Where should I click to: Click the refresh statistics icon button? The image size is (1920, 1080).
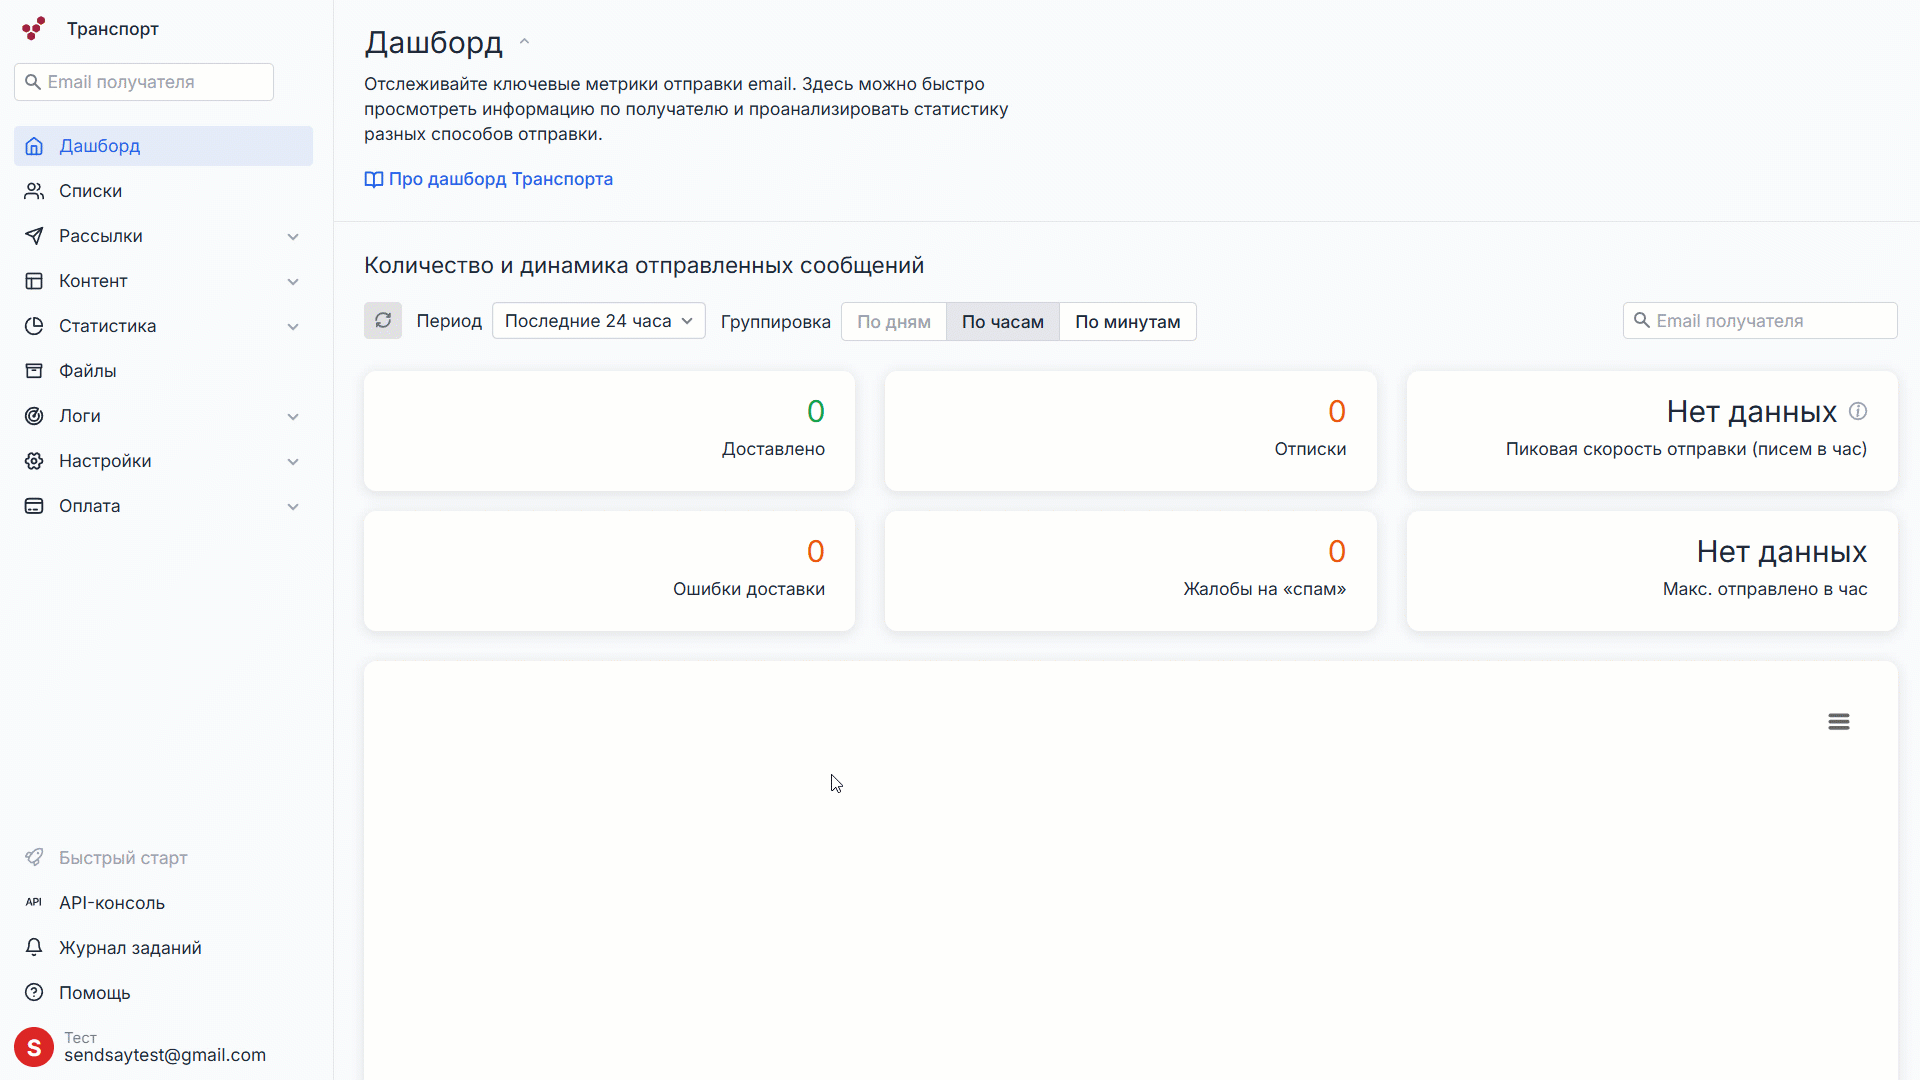point(383,321)
